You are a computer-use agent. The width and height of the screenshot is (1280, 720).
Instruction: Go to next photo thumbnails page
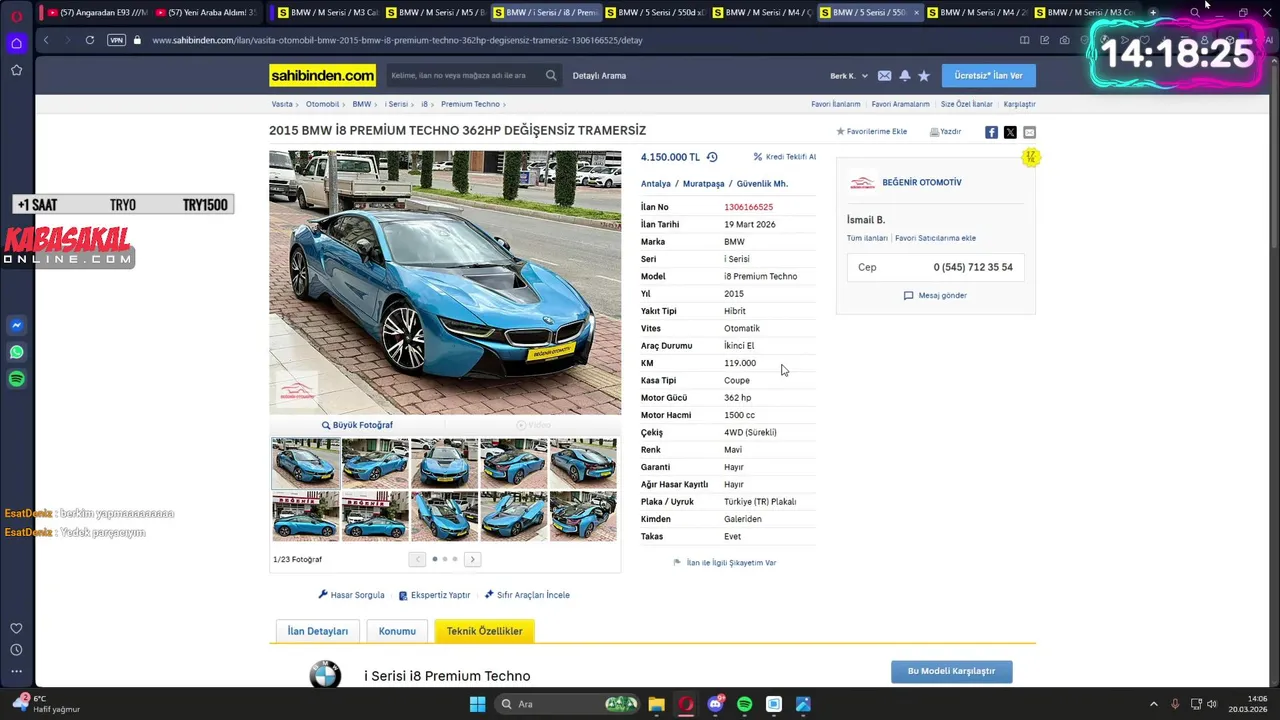[472, 559]
